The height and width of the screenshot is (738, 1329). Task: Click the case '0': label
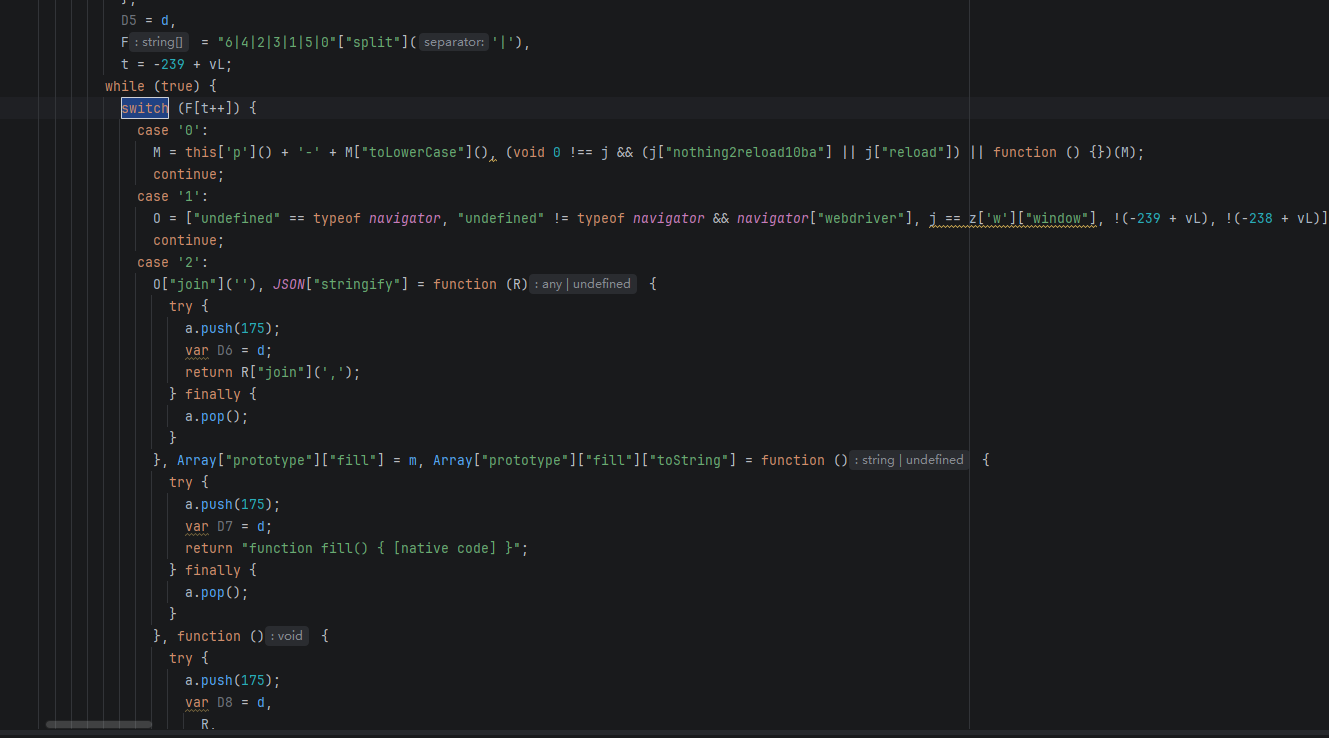[x=173, y=130]
